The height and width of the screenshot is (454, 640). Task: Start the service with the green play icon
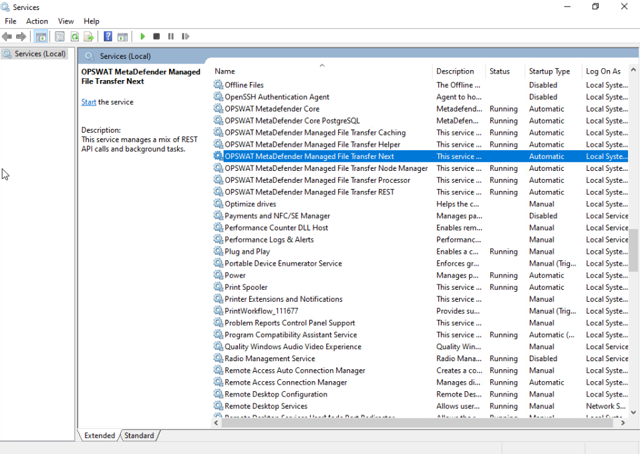coord(142,36)
